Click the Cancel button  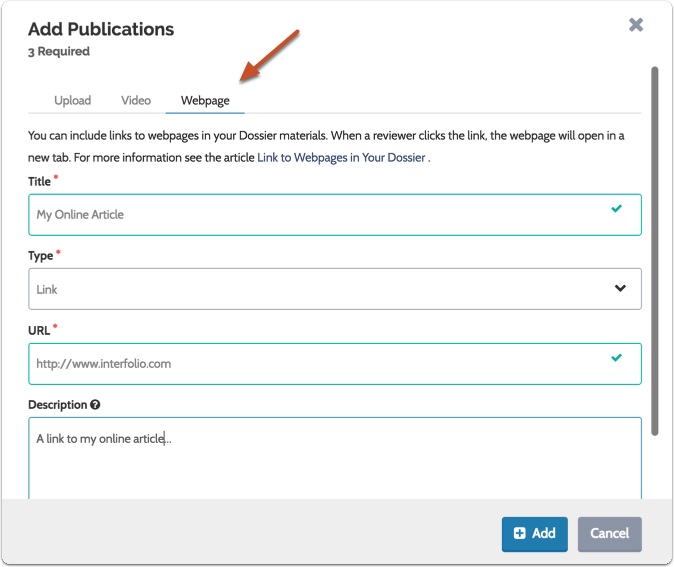tap(609, 534)
